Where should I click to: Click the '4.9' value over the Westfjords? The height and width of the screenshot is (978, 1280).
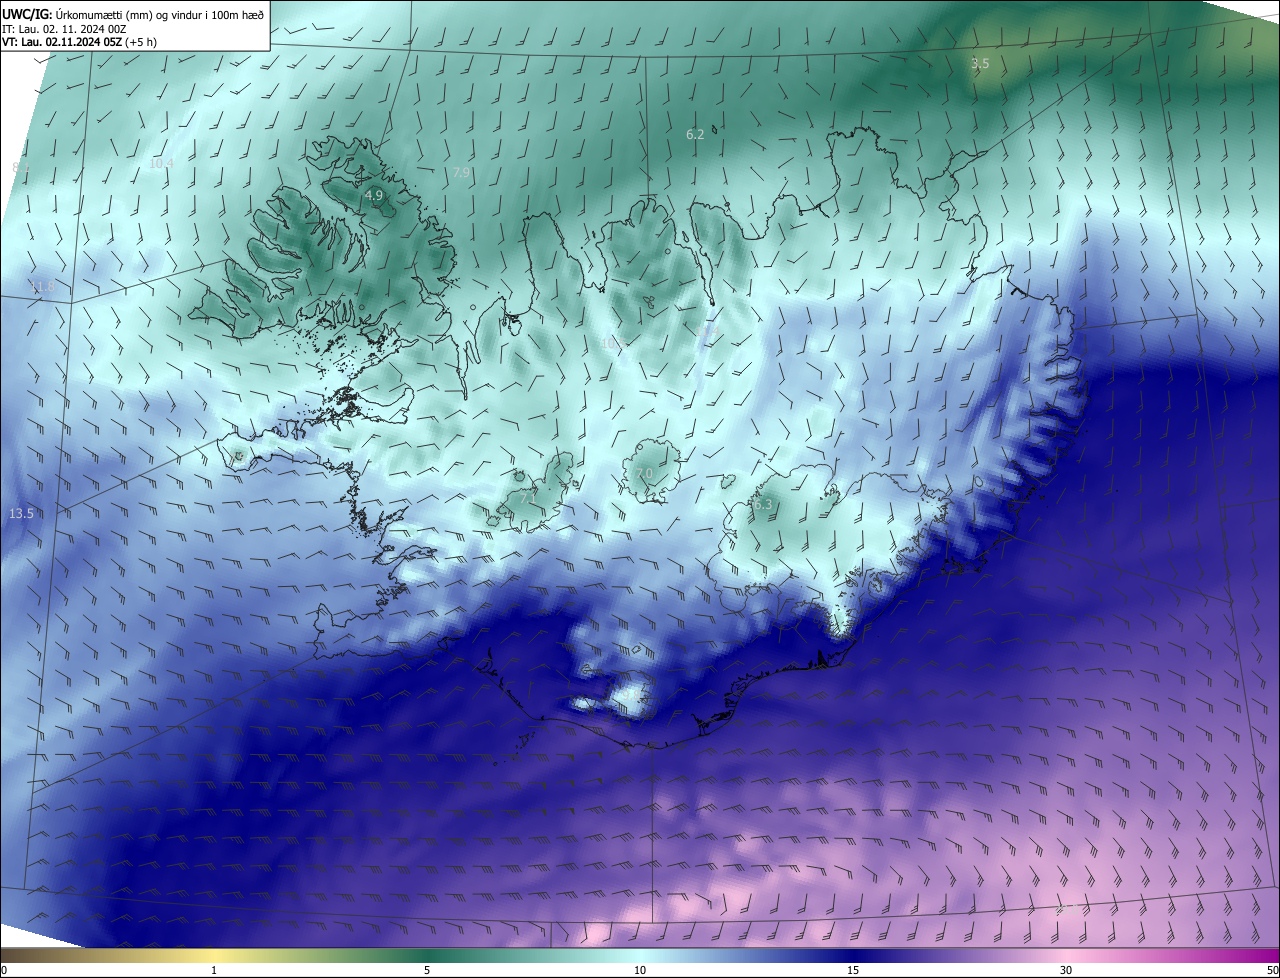374,195
